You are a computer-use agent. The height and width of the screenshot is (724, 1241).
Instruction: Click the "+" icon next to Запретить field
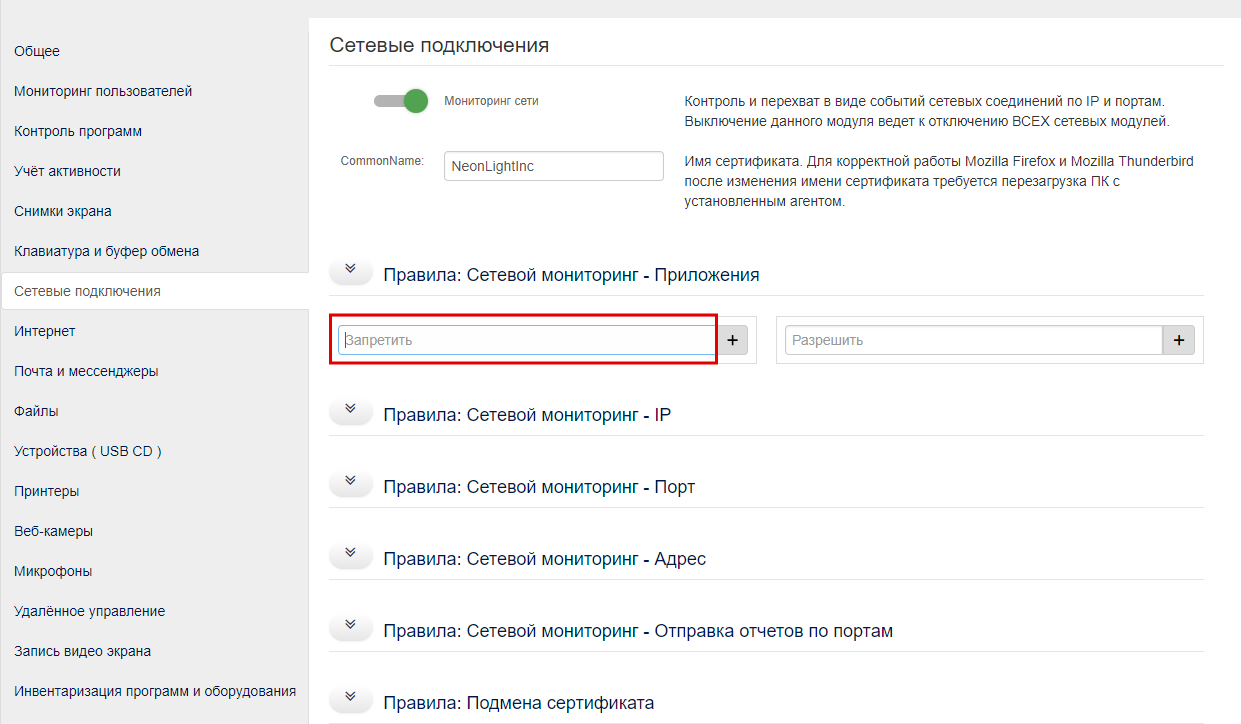[x=732, y=339]
